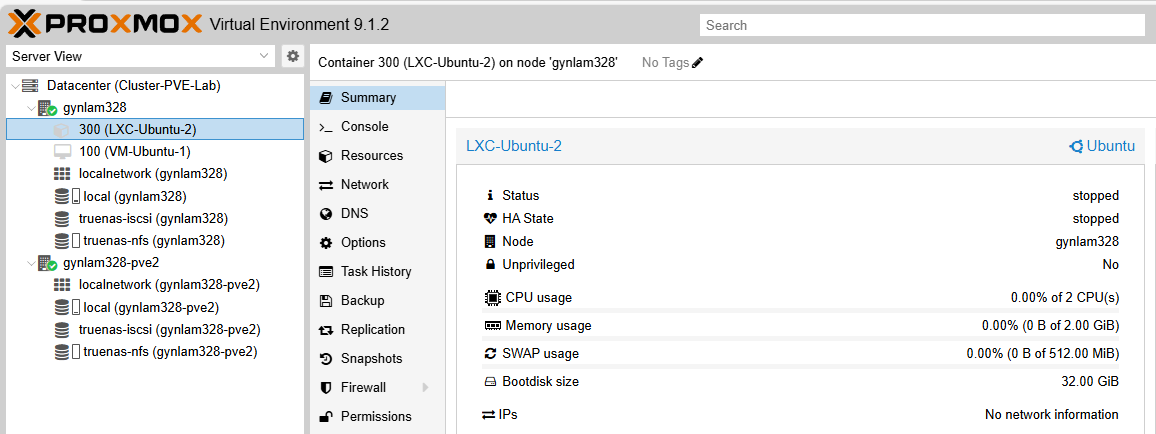Edit tags with the pencil icon
Screen dimensions: 1156x434
pos(697,63)
